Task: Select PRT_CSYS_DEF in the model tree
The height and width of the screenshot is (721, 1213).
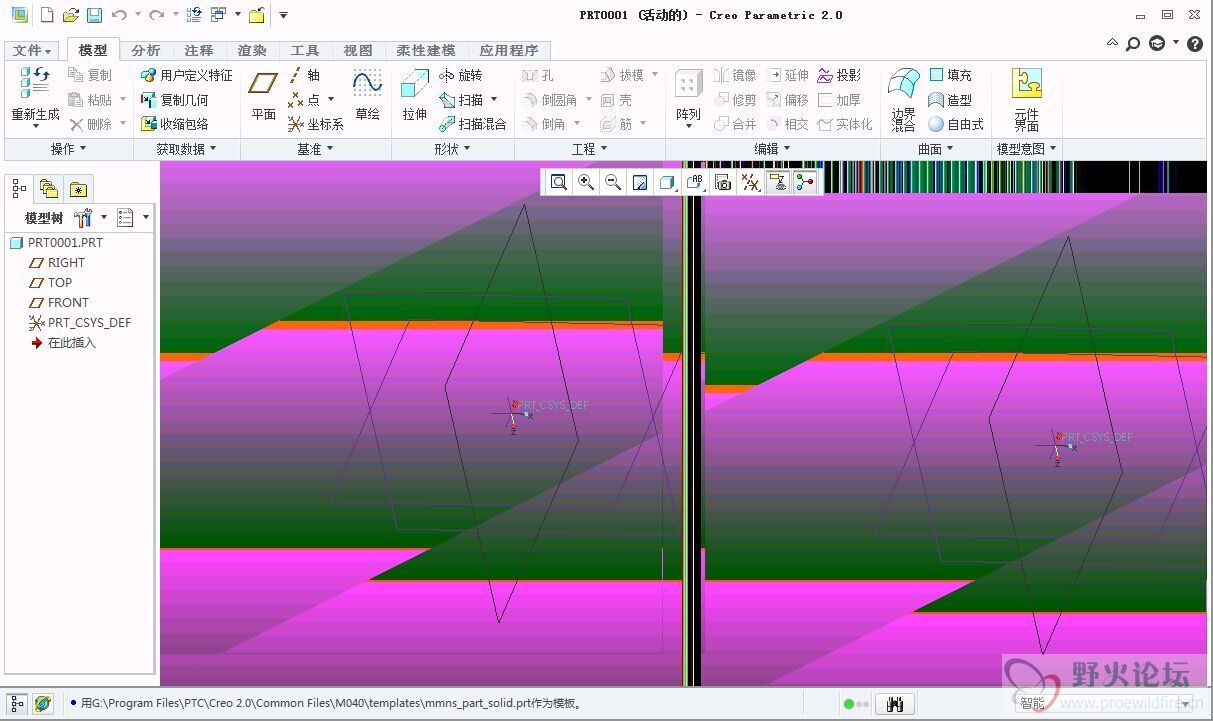Action: click(x=80, y=322)
